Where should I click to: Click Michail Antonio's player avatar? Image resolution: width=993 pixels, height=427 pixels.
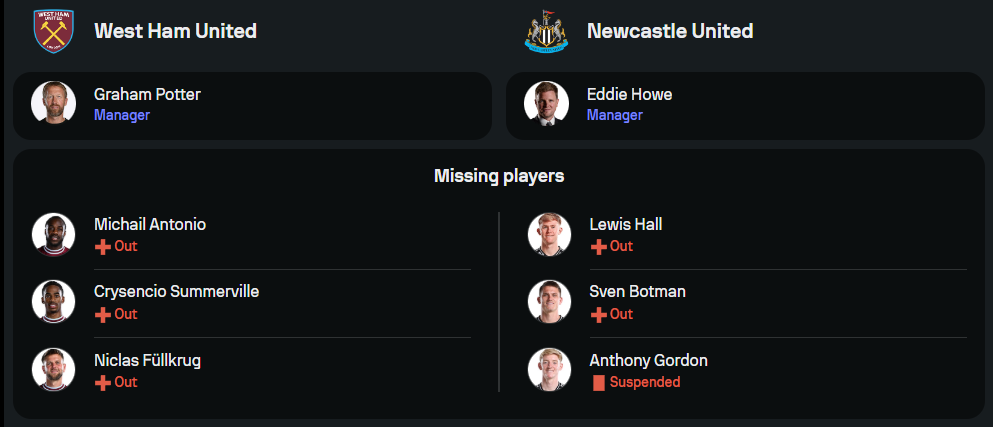tap(53, 234)
